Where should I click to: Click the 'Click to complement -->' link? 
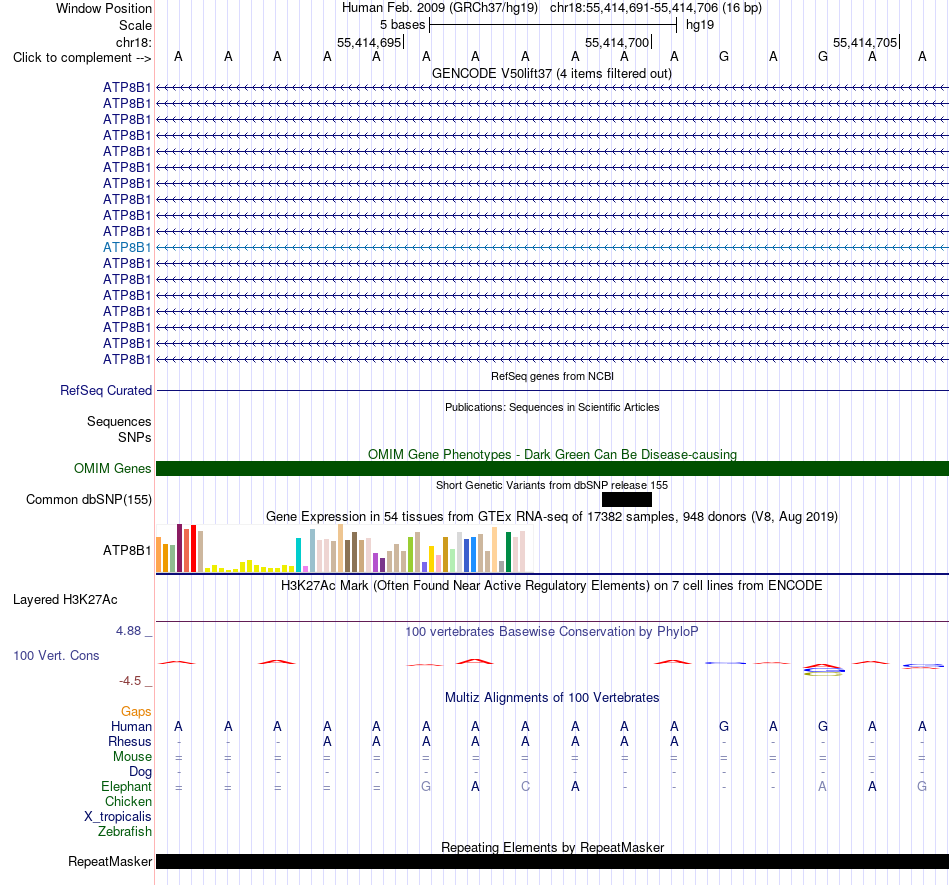tap(82, 58)
